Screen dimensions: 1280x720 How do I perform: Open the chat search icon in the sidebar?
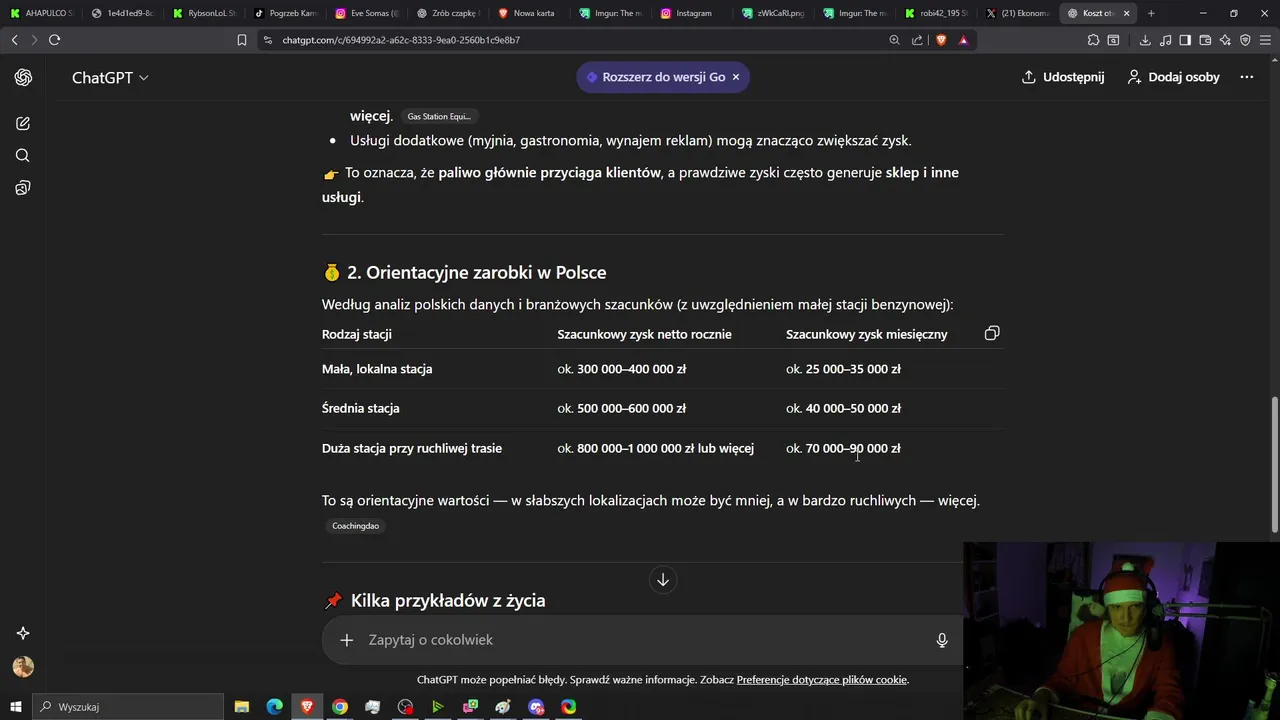23,155
